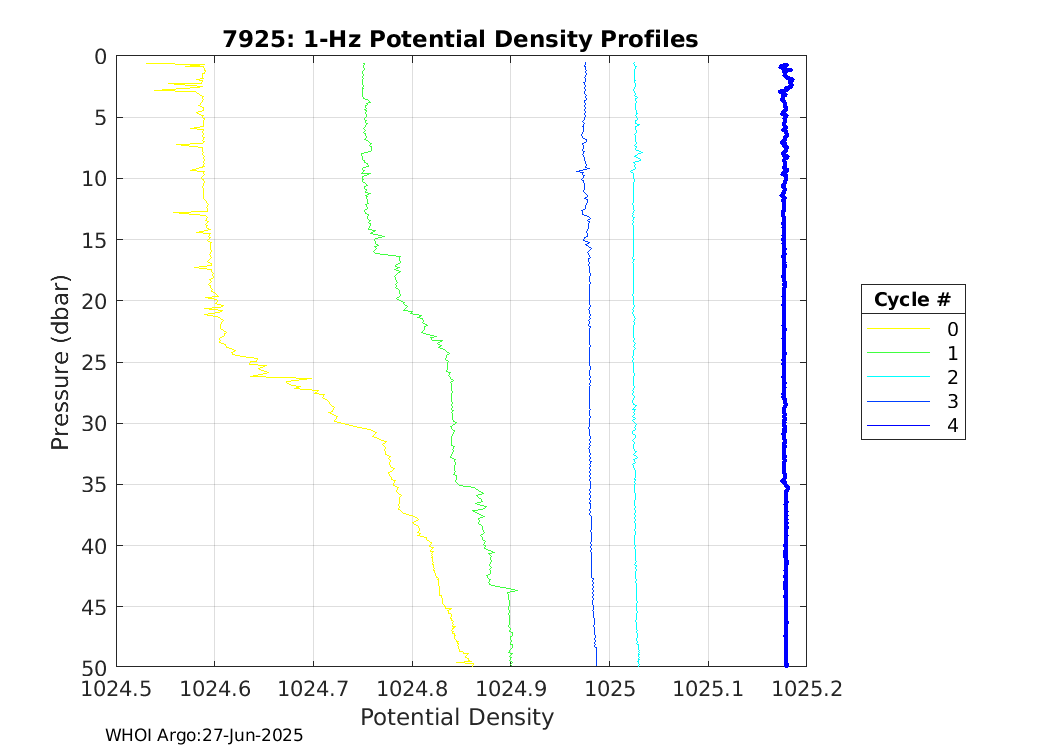This screenshot has width=1050, height=750.
Task: Click x-axis tick label 1024.8
Action: [412, 688]
